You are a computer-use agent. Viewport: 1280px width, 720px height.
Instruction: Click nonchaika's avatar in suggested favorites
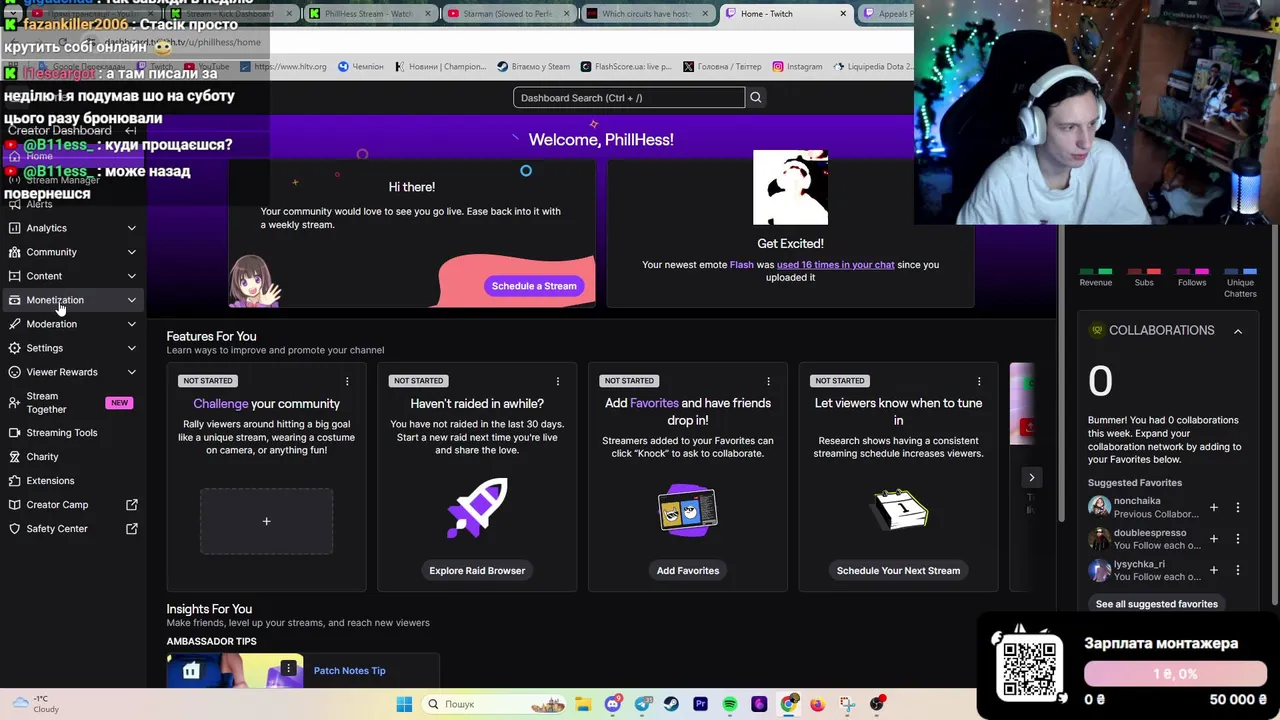[1100, 507]
